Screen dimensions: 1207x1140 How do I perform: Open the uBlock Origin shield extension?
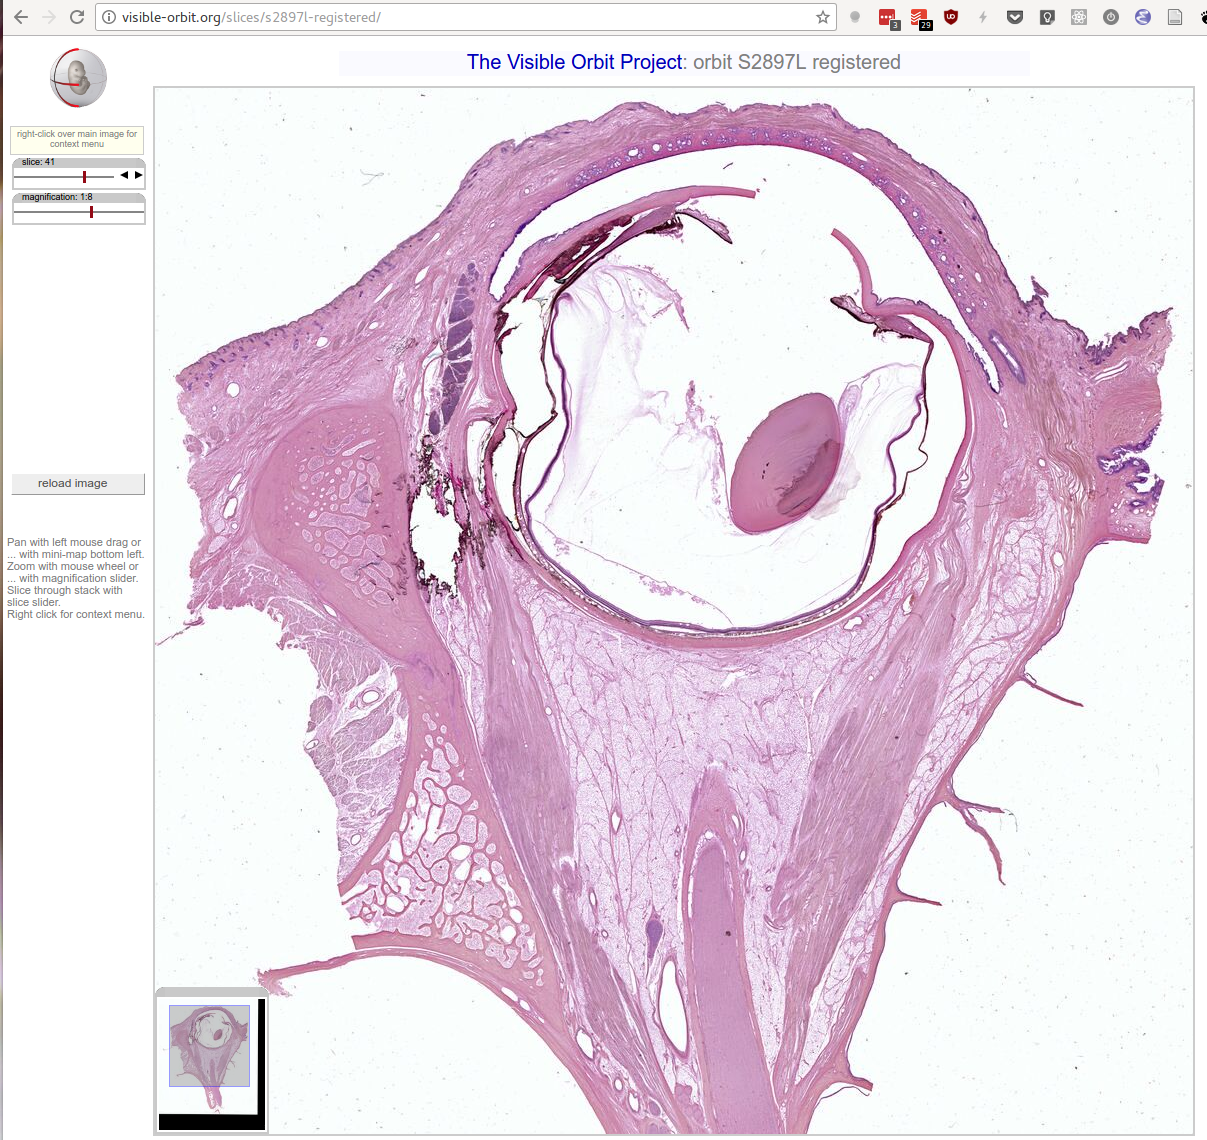pyautogui.click(x=951, y=17)
